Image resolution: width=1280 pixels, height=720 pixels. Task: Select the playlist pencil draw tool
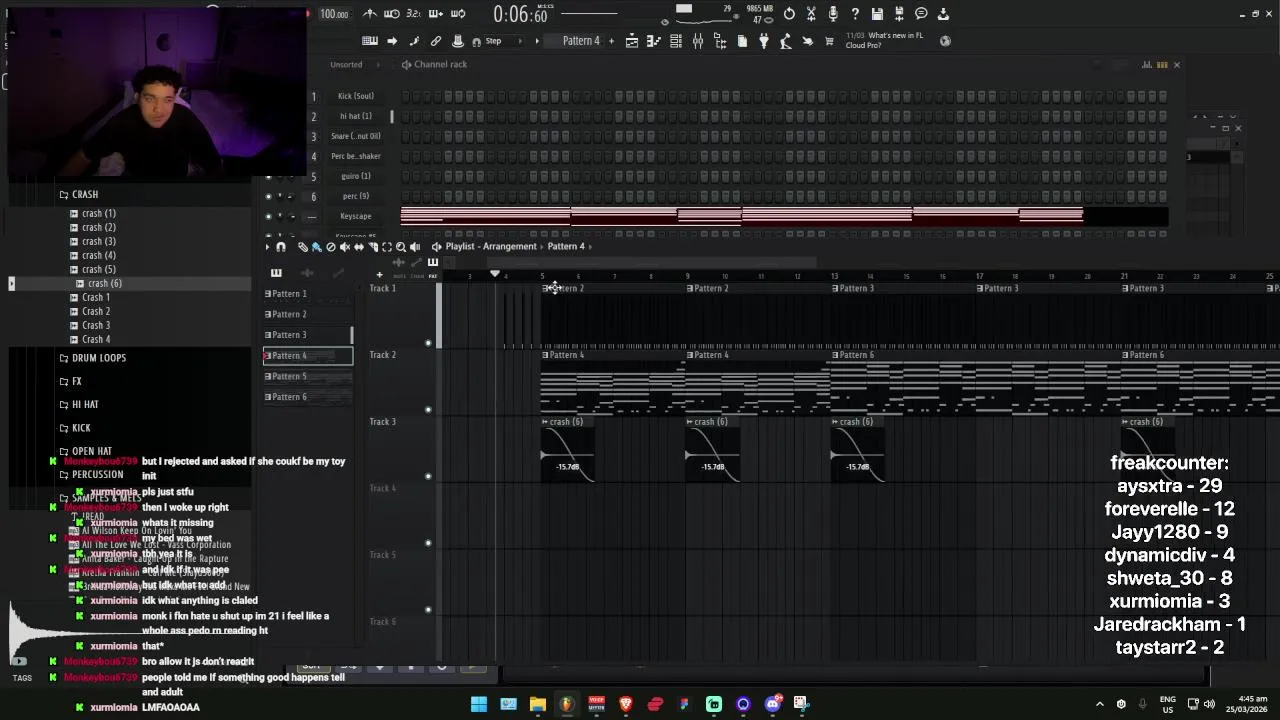(303, 247)
